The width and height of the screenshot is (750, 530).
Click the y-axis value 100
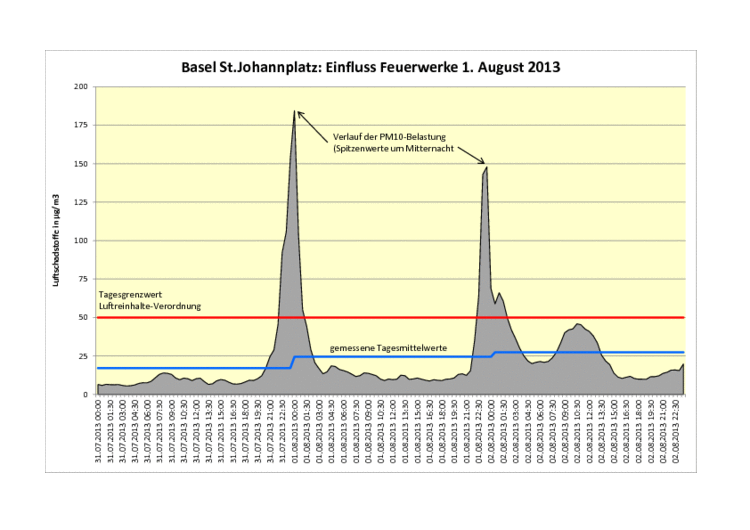coord(81,241)
